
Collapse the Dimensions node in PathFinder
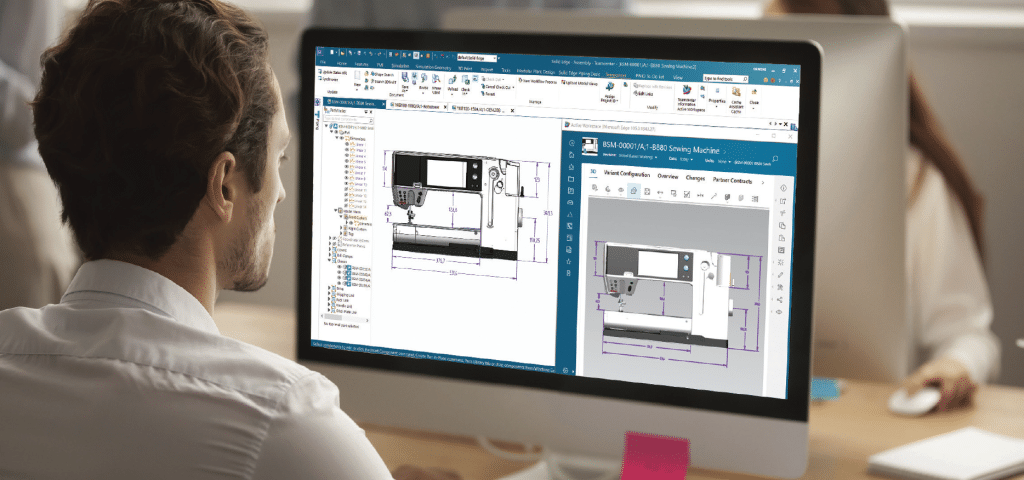coord(337,138)
